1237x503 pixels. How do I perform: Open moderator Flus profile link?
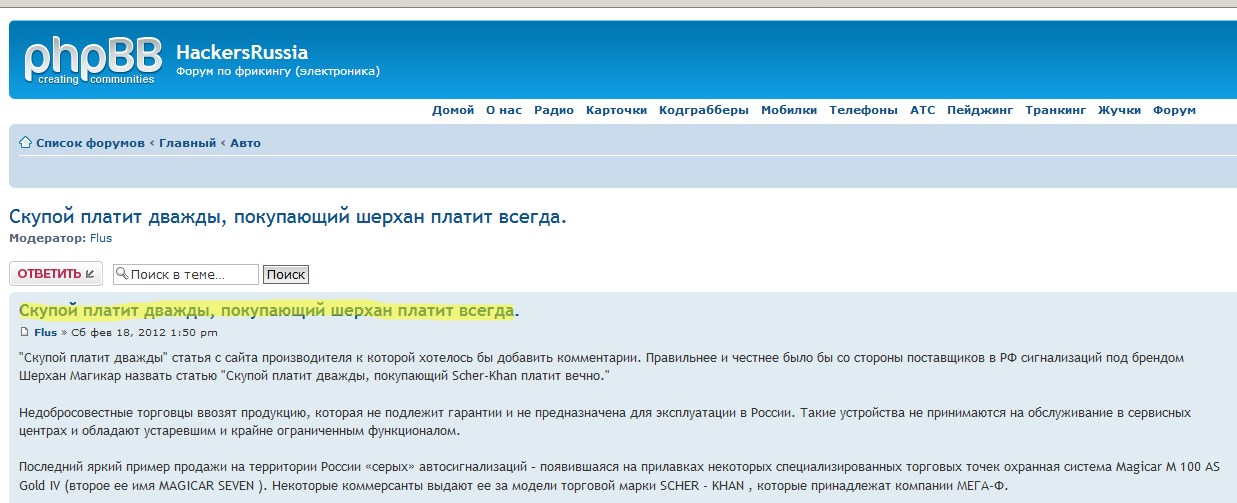(x=101, y=238)
